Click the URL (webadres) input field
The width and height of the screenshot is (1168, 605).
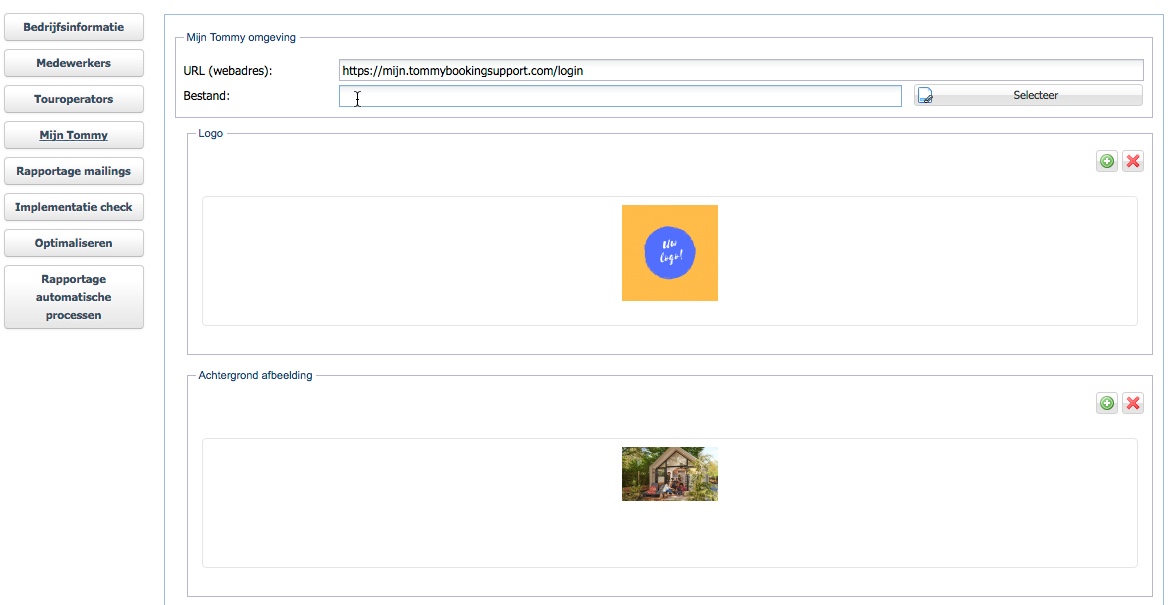tap(740, 71)
